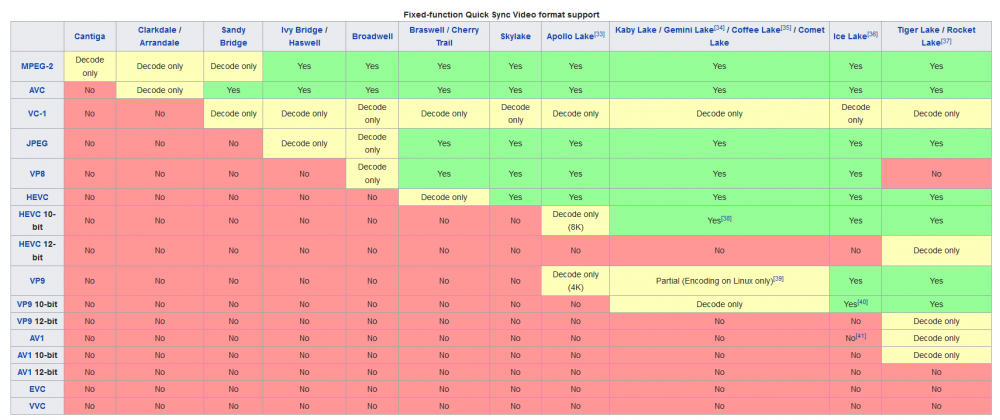The height and width of the screenshot is (420, 1000).
Task: Open the Cantiga column header link
Action: tap(89, 36)
